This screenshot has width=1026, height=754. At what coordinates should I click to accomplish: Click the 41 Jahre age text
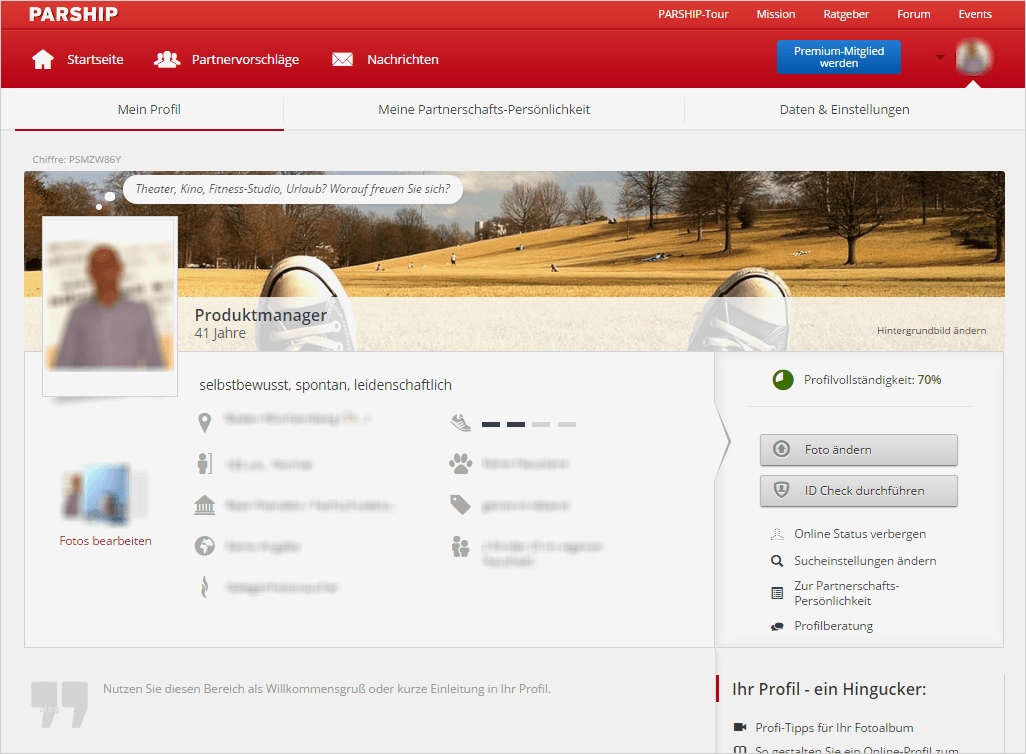click(x=220, y=333)
